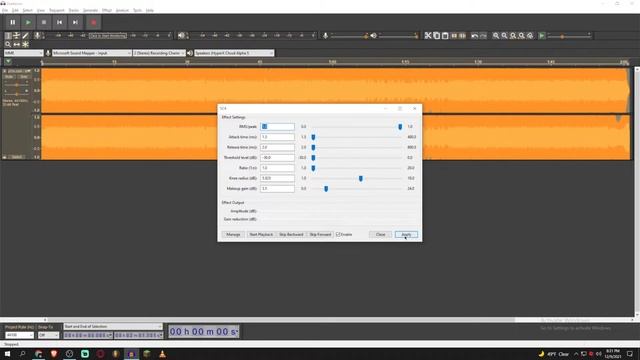The image size is (640, 360).
Task: Click the Knee radius slider handle
Action: pyautogui.click(x=361, y=178)
